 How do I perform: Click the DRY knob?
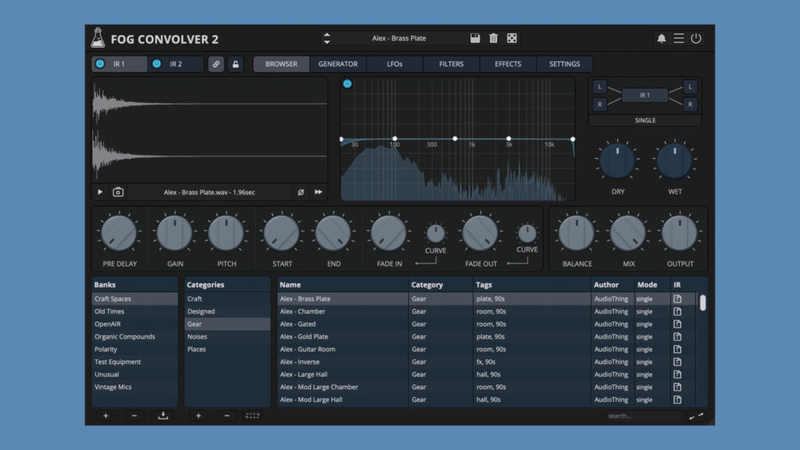pos(617,161)
